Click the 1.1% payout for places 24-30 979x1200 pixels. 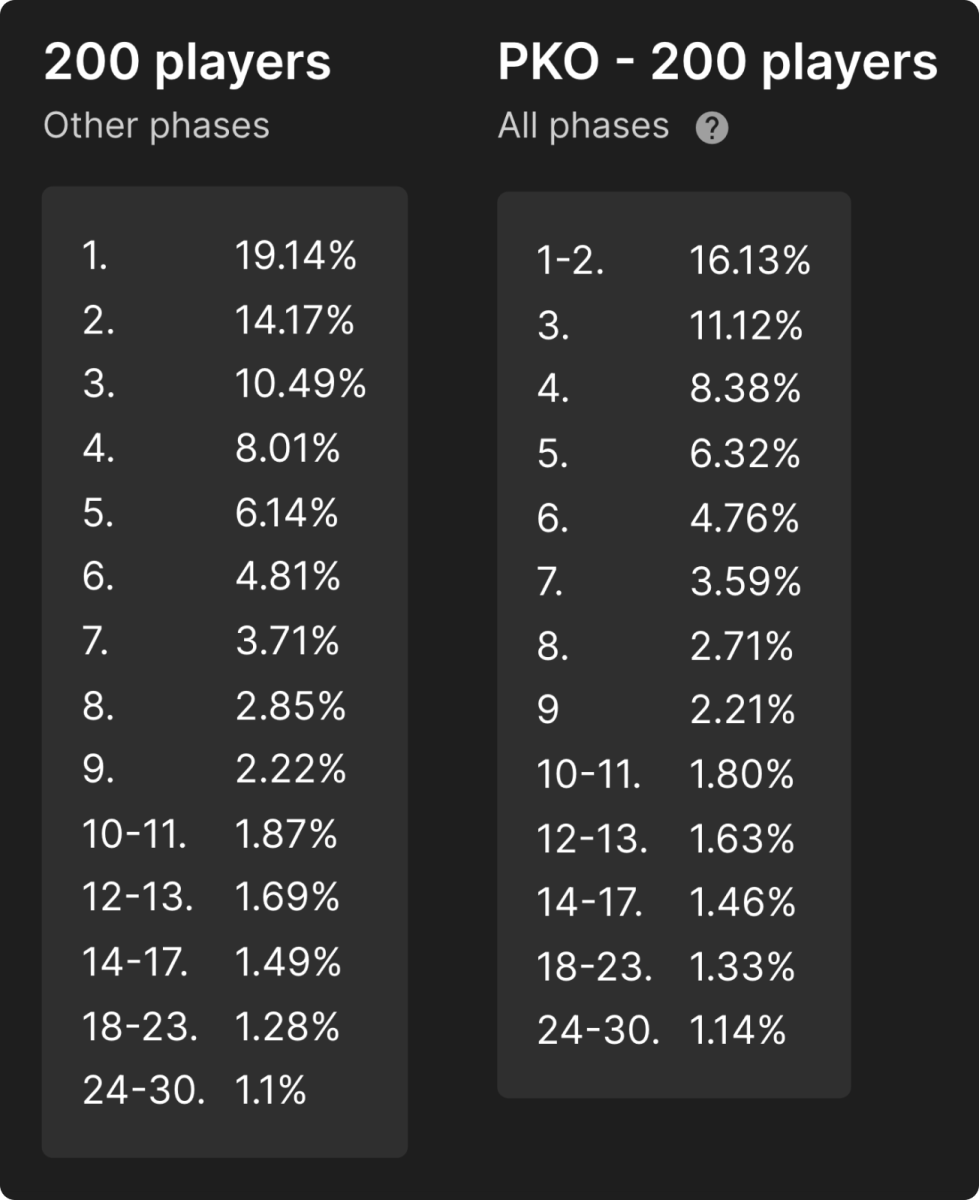[270, 1091]
